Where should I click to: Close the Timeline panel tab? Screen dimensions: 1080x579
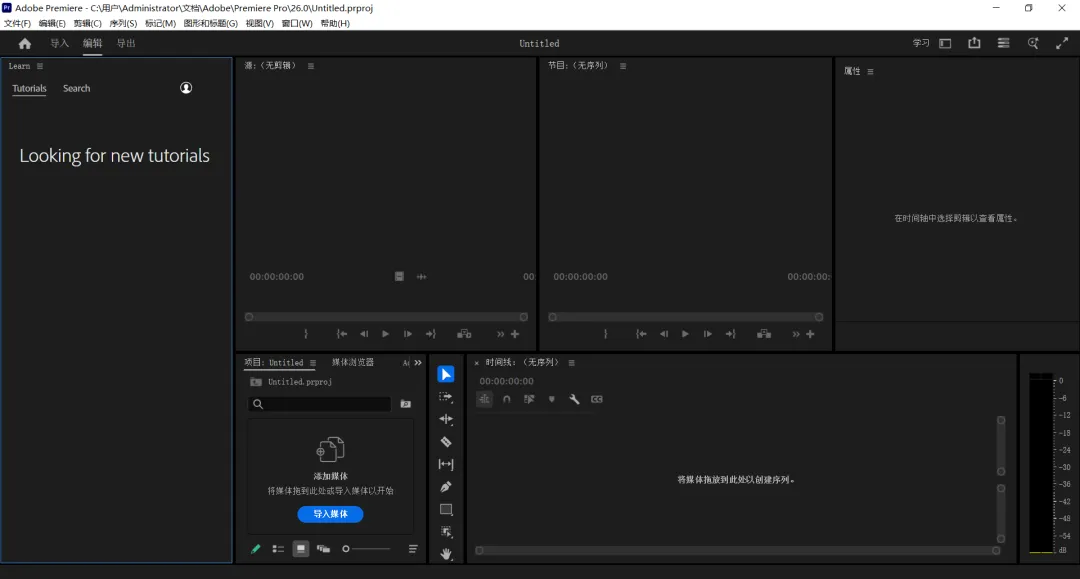(476, 363)
